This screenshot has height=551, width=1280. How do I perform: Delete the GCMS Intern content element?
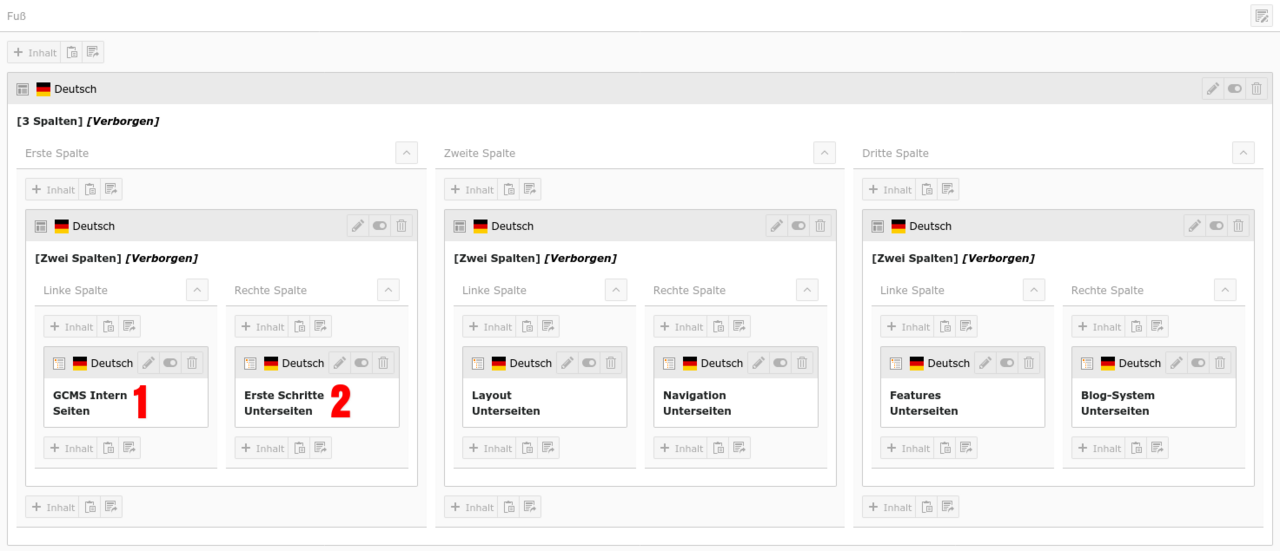[x=192, y=363]
